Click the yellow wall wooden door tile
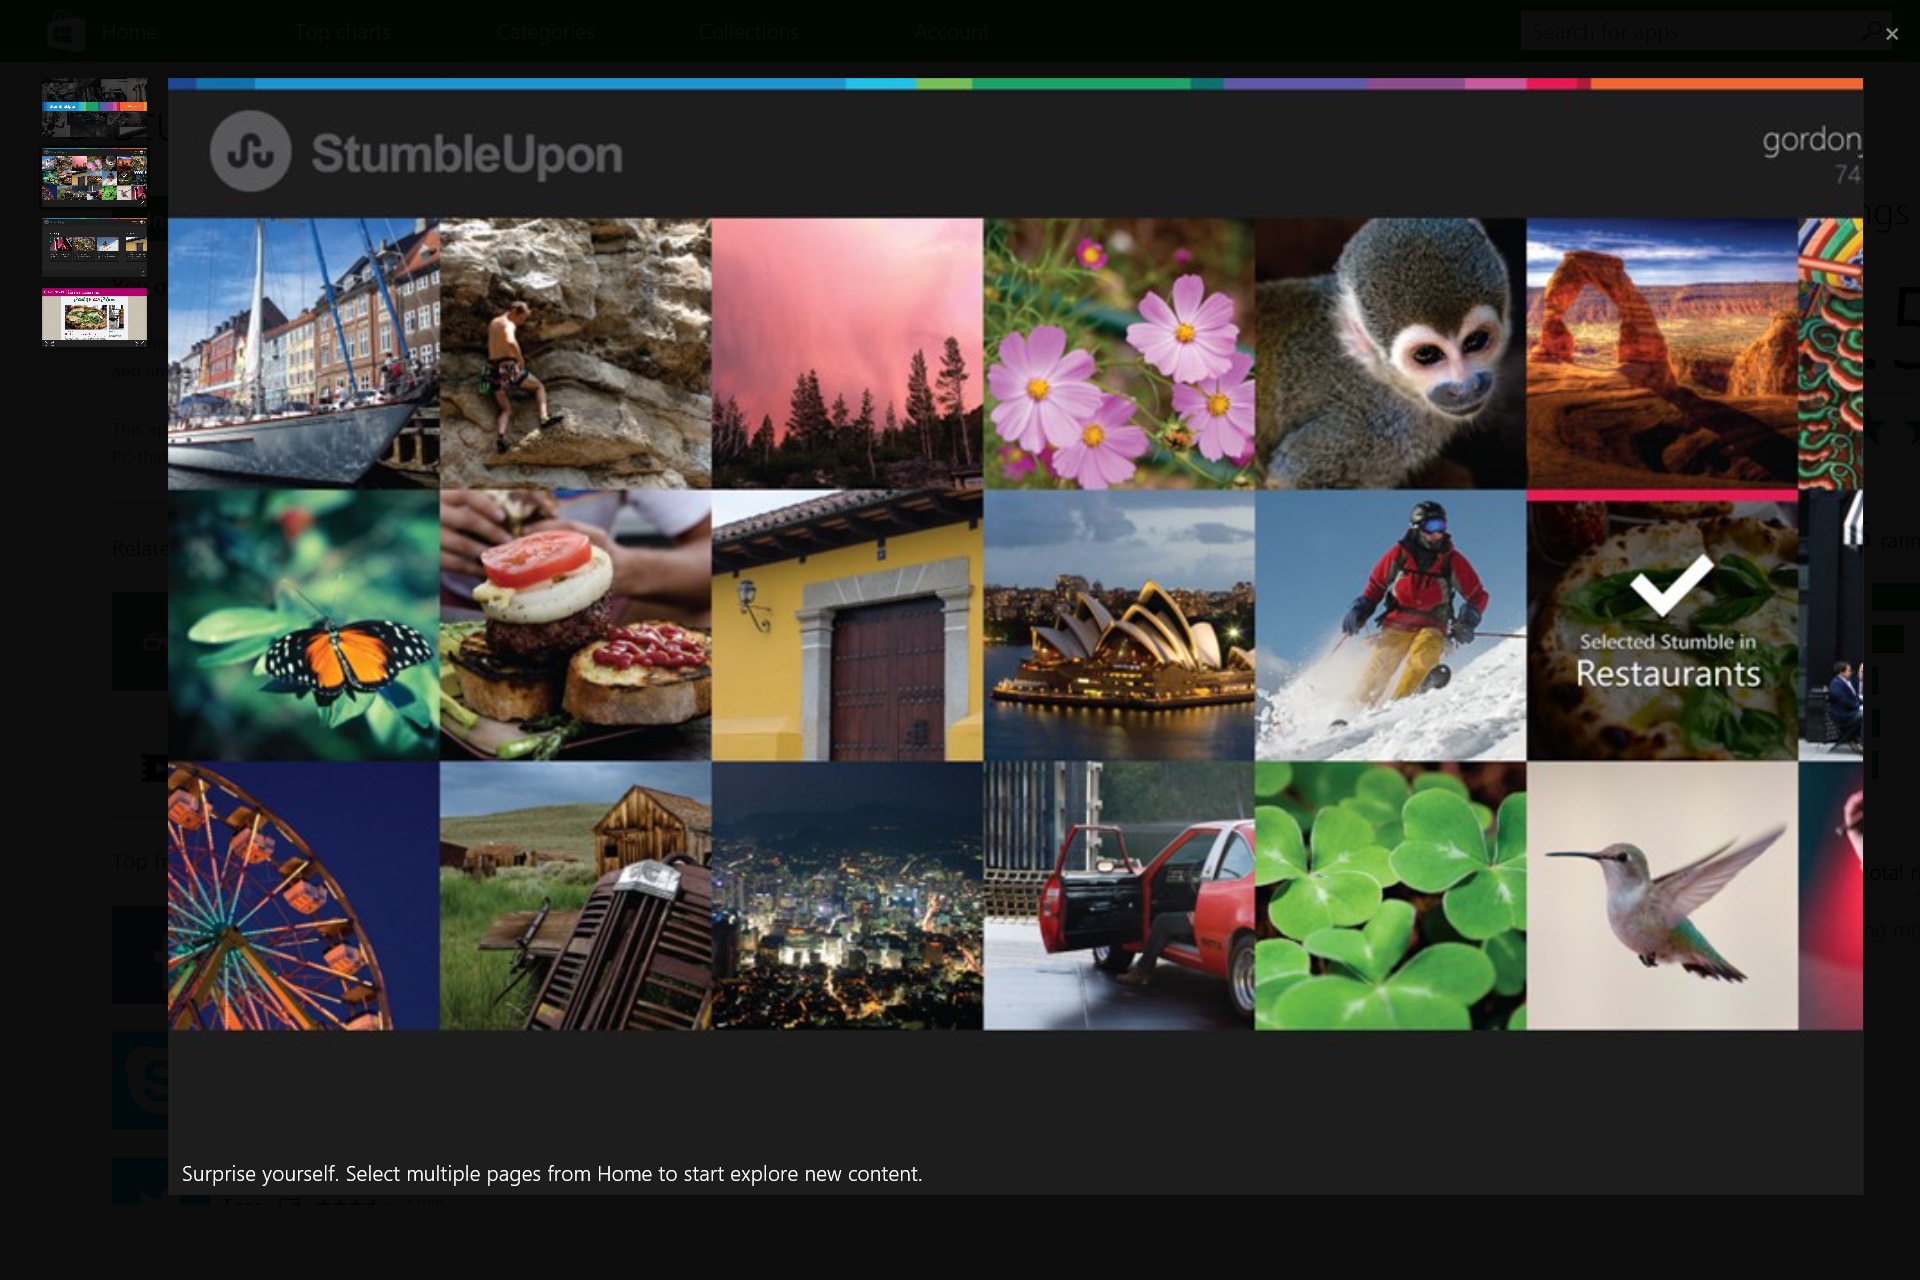The width and height of the screenshot is (1920, 1280). tap(847, 625)
